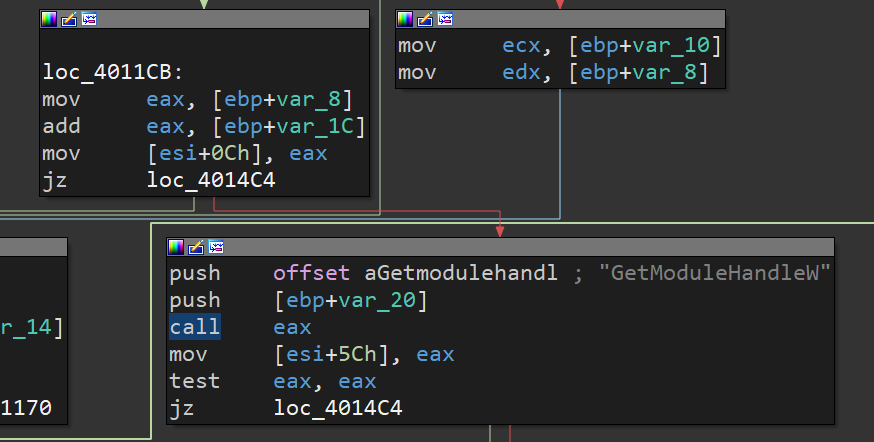Click the edit-label pencil icon on loc_4011CB block
874x442 pixels.
69,19
